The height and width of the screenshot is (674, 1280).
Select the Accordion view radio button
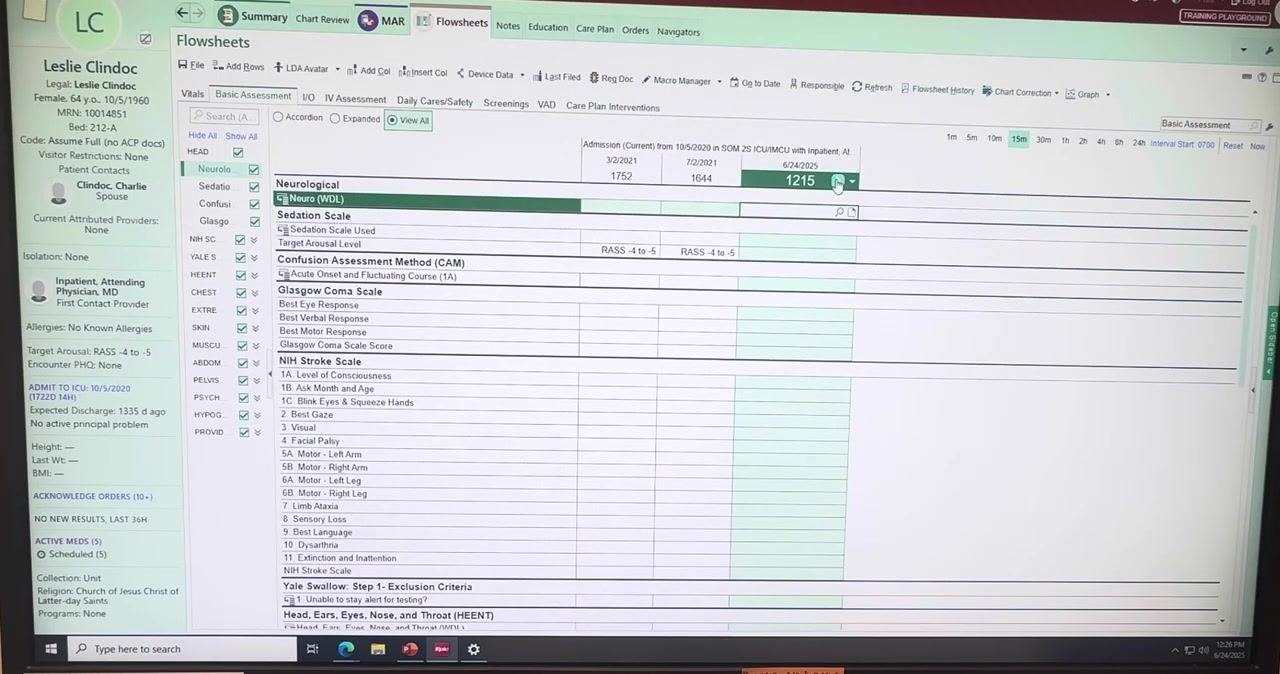tap(278, 117)
